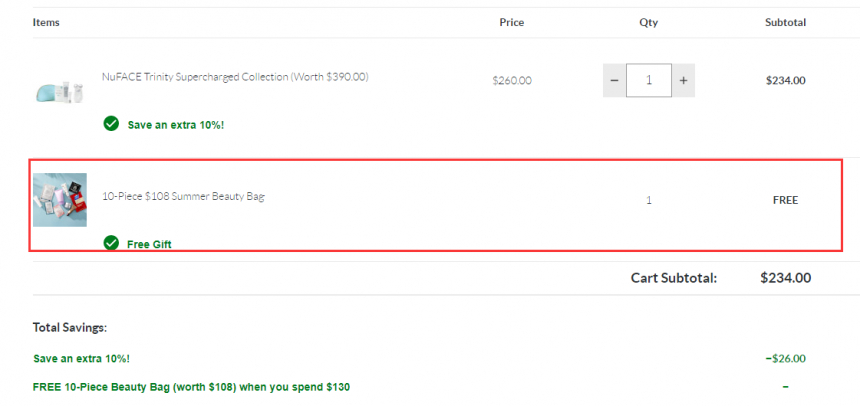Click the Qty column header
The height and width of the screenshot is (406, 860).
point(648,22)
